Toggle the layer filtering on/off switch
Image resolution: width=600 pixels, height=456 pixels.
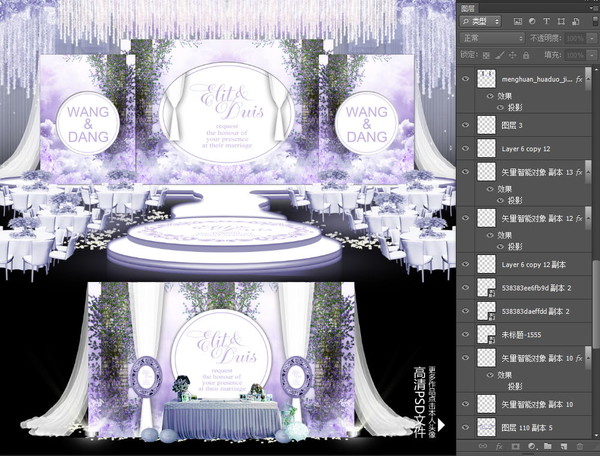[594, 21]
